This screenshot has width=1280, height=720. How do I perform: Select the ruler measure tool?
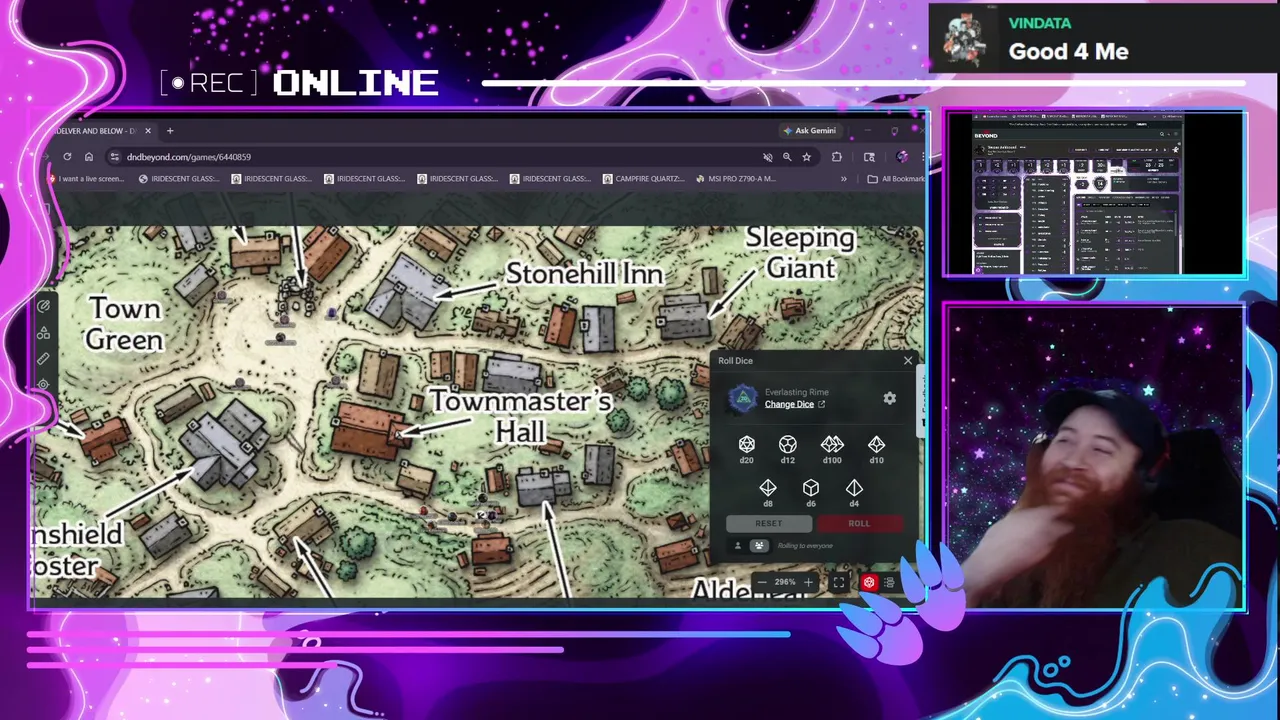[x=43, y=359]
